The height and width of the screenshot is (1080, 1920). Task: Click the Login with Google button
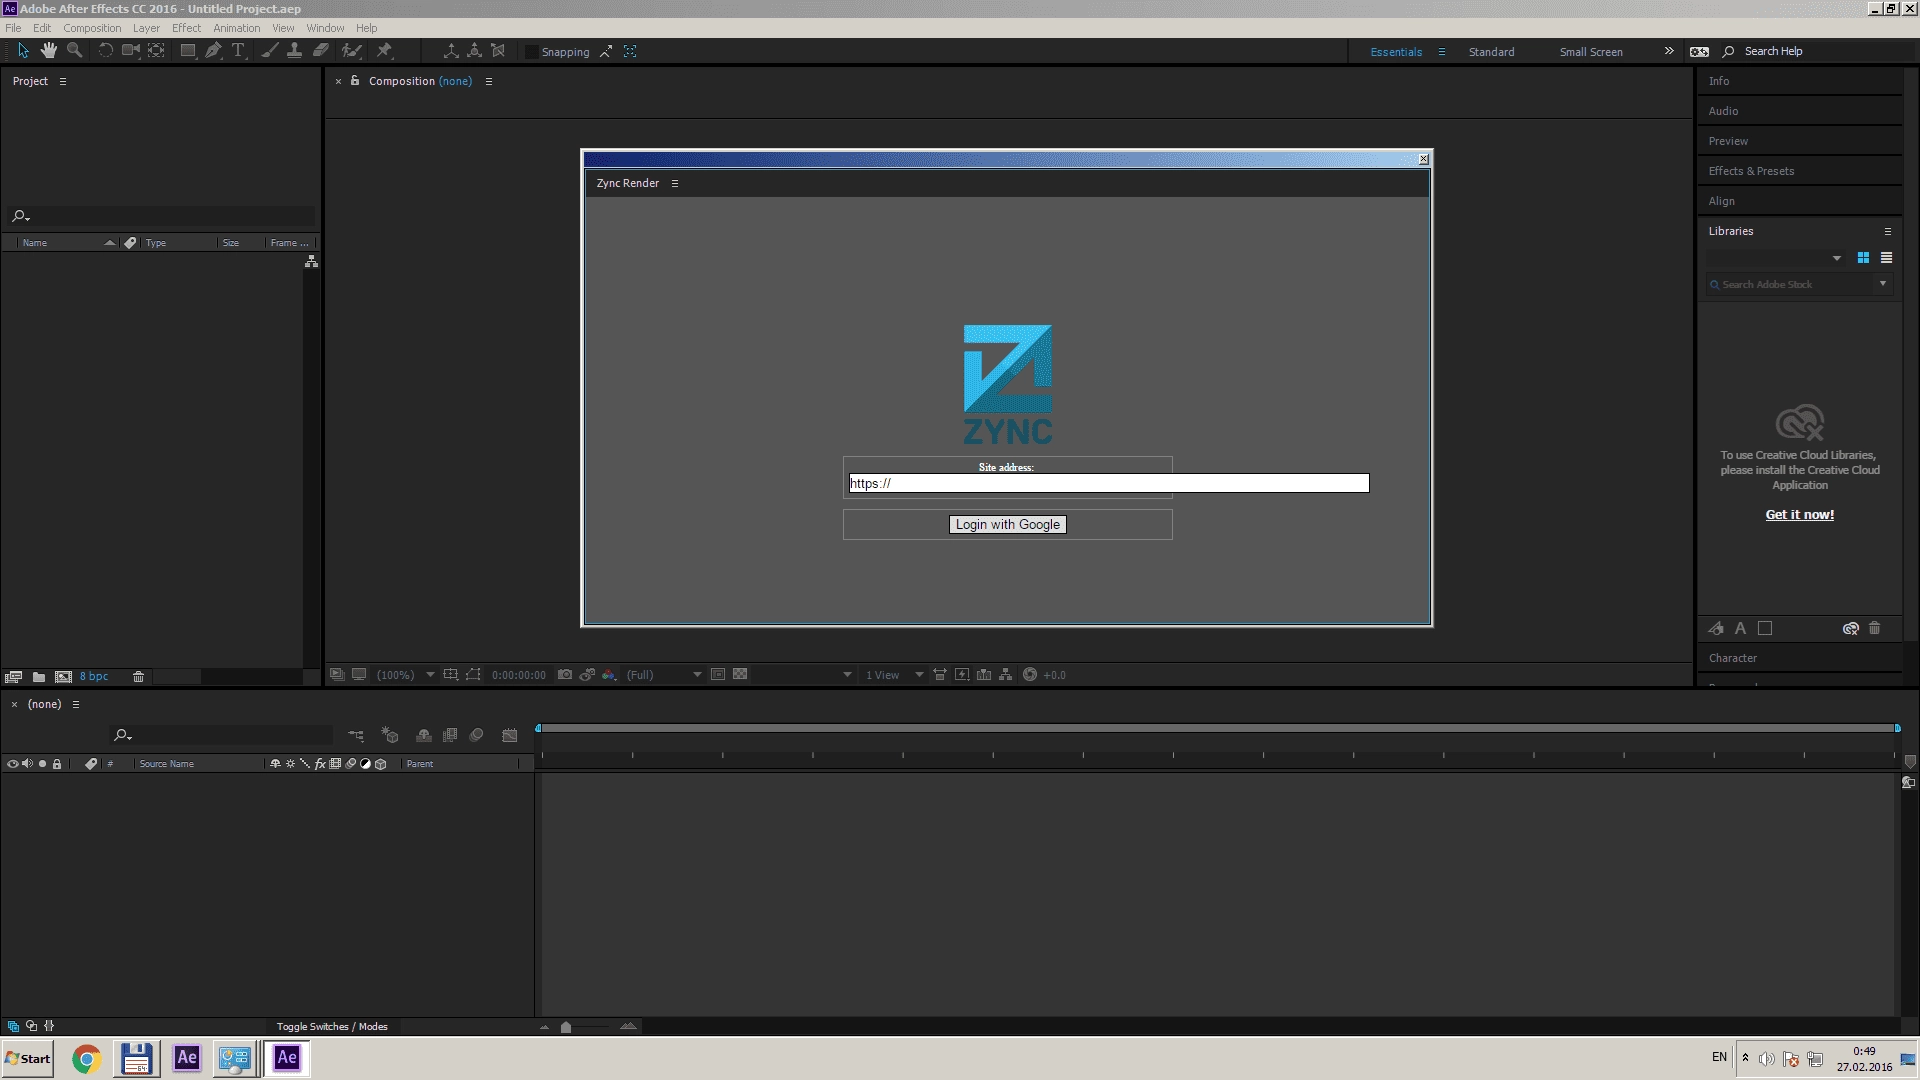tap(1007, 524)
